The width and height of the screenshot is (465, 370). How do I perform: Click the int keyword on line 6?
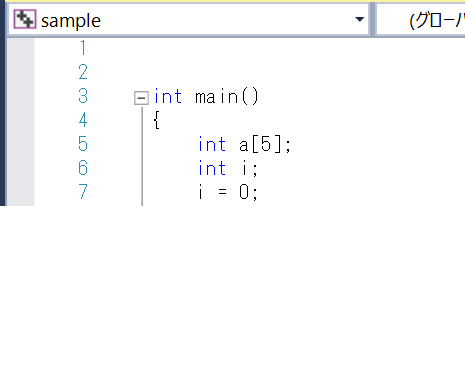pyautogui.click(x=212, y=168)
